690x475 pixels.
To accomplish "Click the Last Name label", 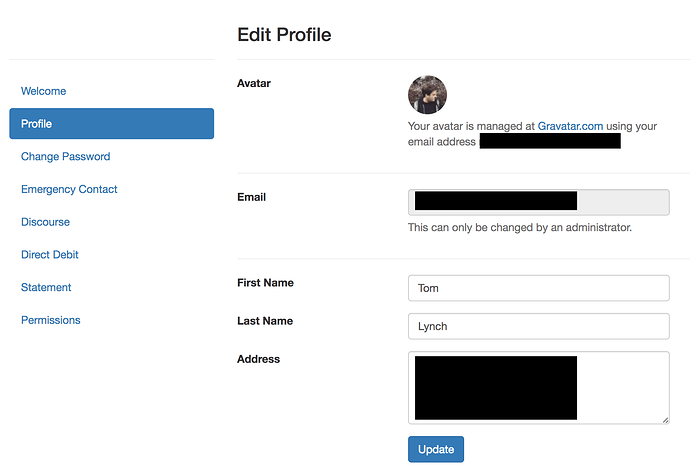I will pyautogui.click(x=265, y=321).
